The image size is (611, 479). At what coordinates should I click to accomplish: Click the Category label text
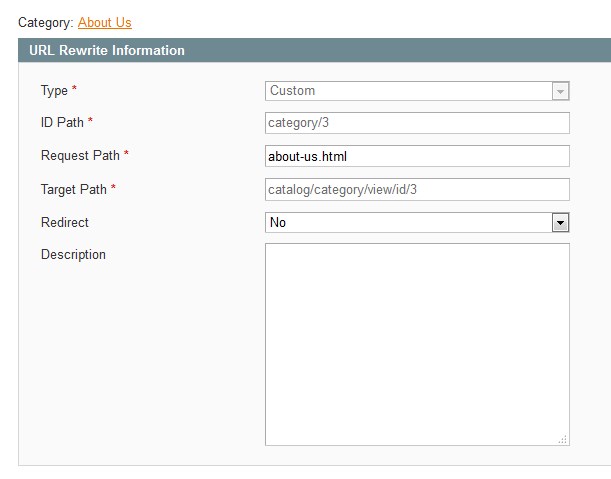coord(46,23)
